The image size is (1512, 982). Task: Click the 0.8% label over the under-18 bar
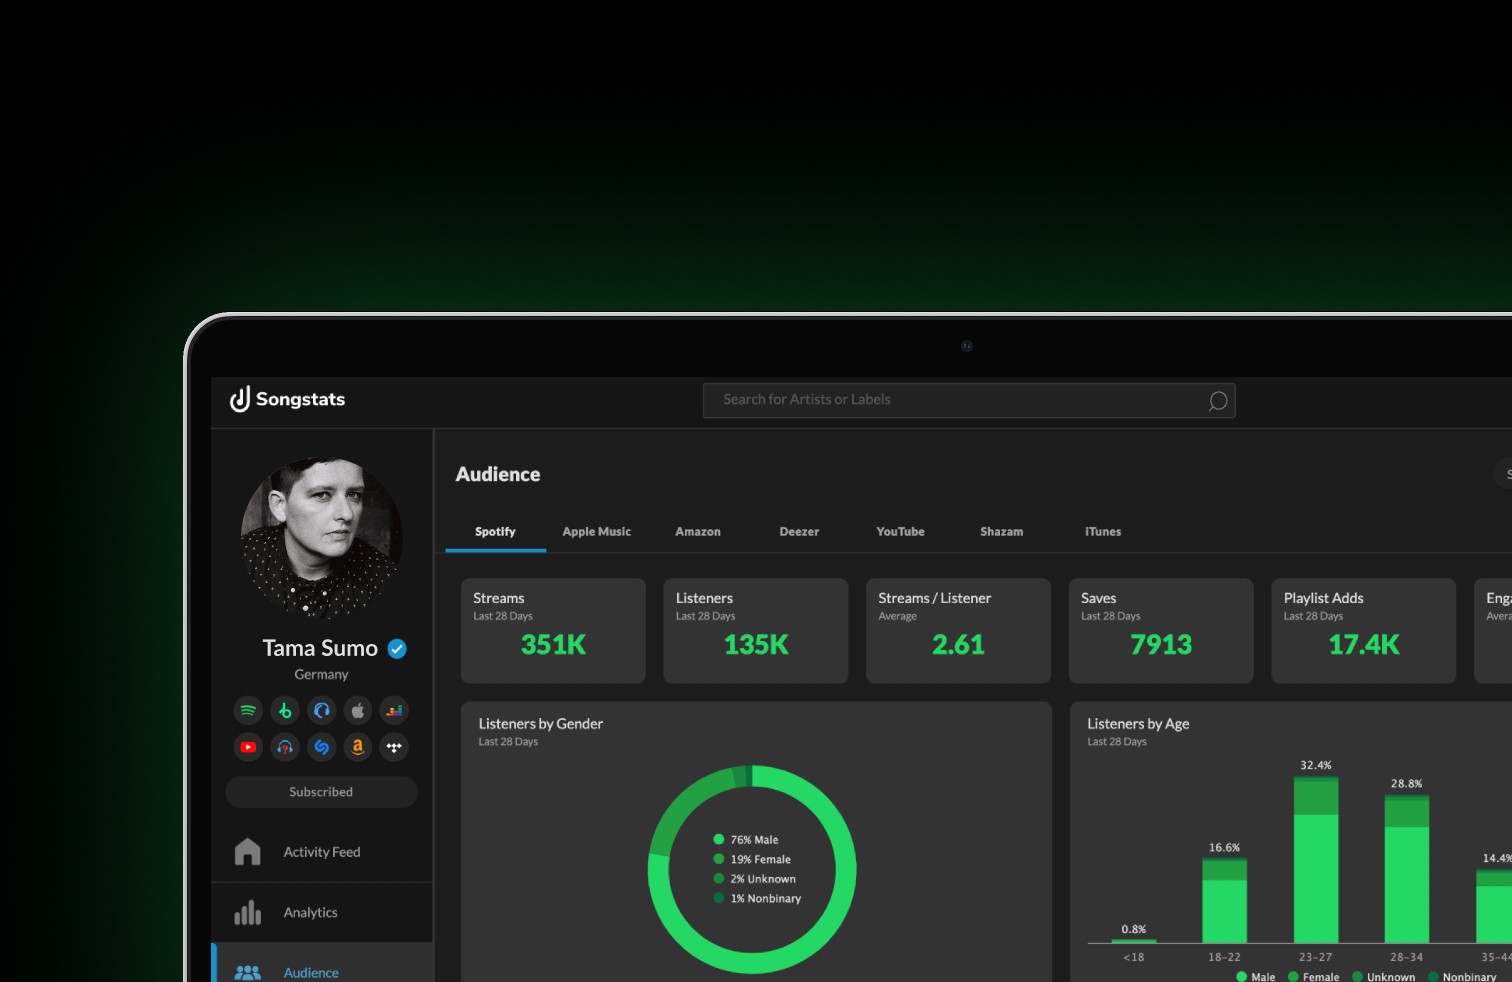pyautogui.click(x=1134, y=929)
